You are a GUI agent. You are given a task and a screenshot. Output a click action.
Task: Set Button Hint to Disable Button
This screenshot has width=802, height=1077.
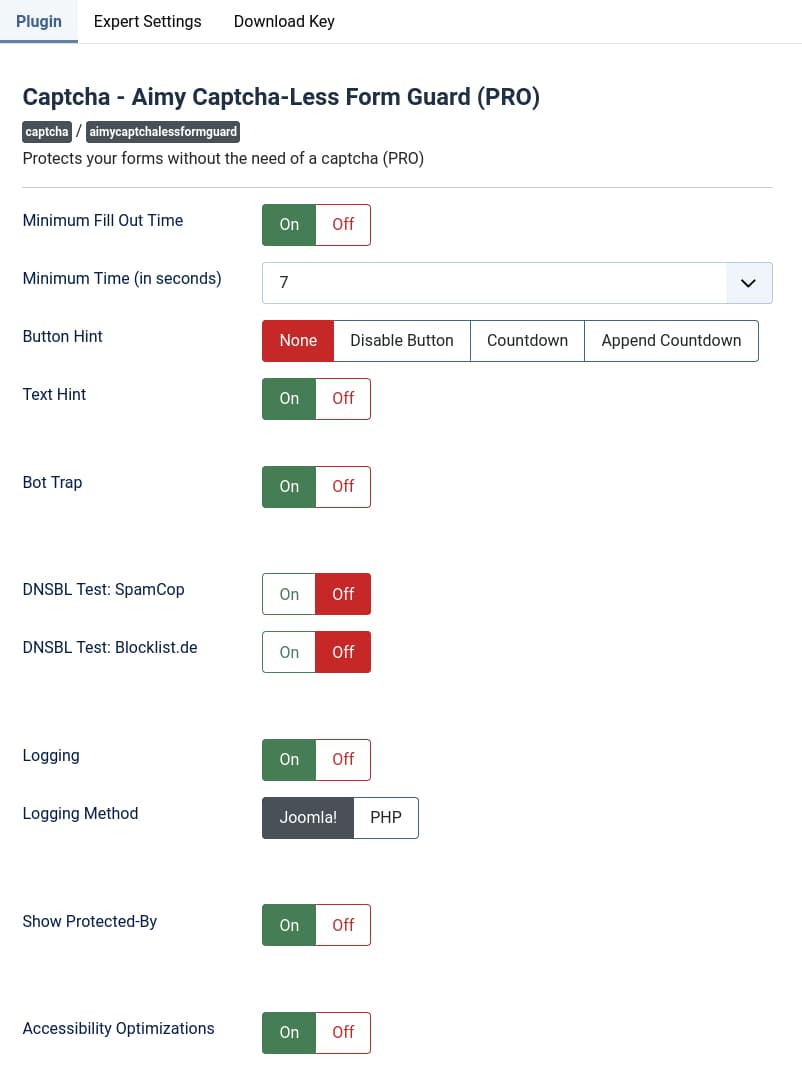[401, 341]
